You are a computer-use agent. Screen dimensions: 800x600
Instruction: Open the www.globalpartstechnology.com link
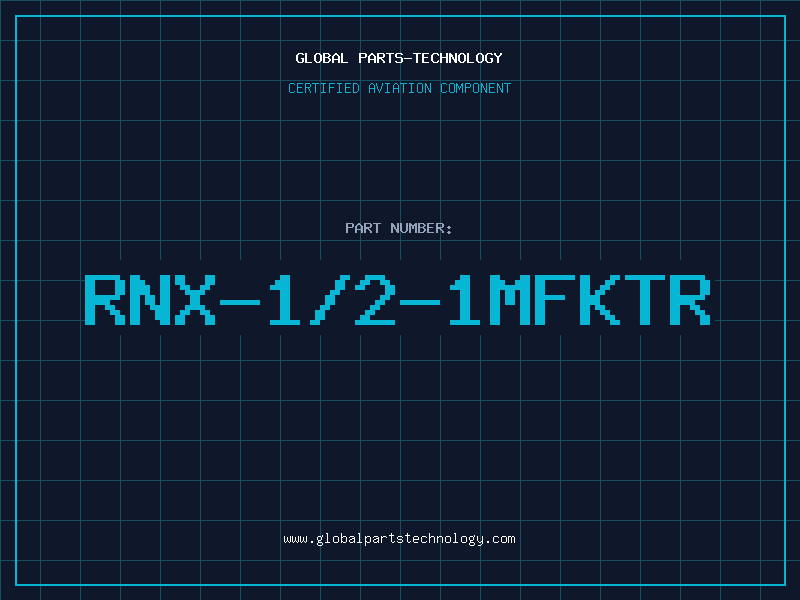(399, 539)
